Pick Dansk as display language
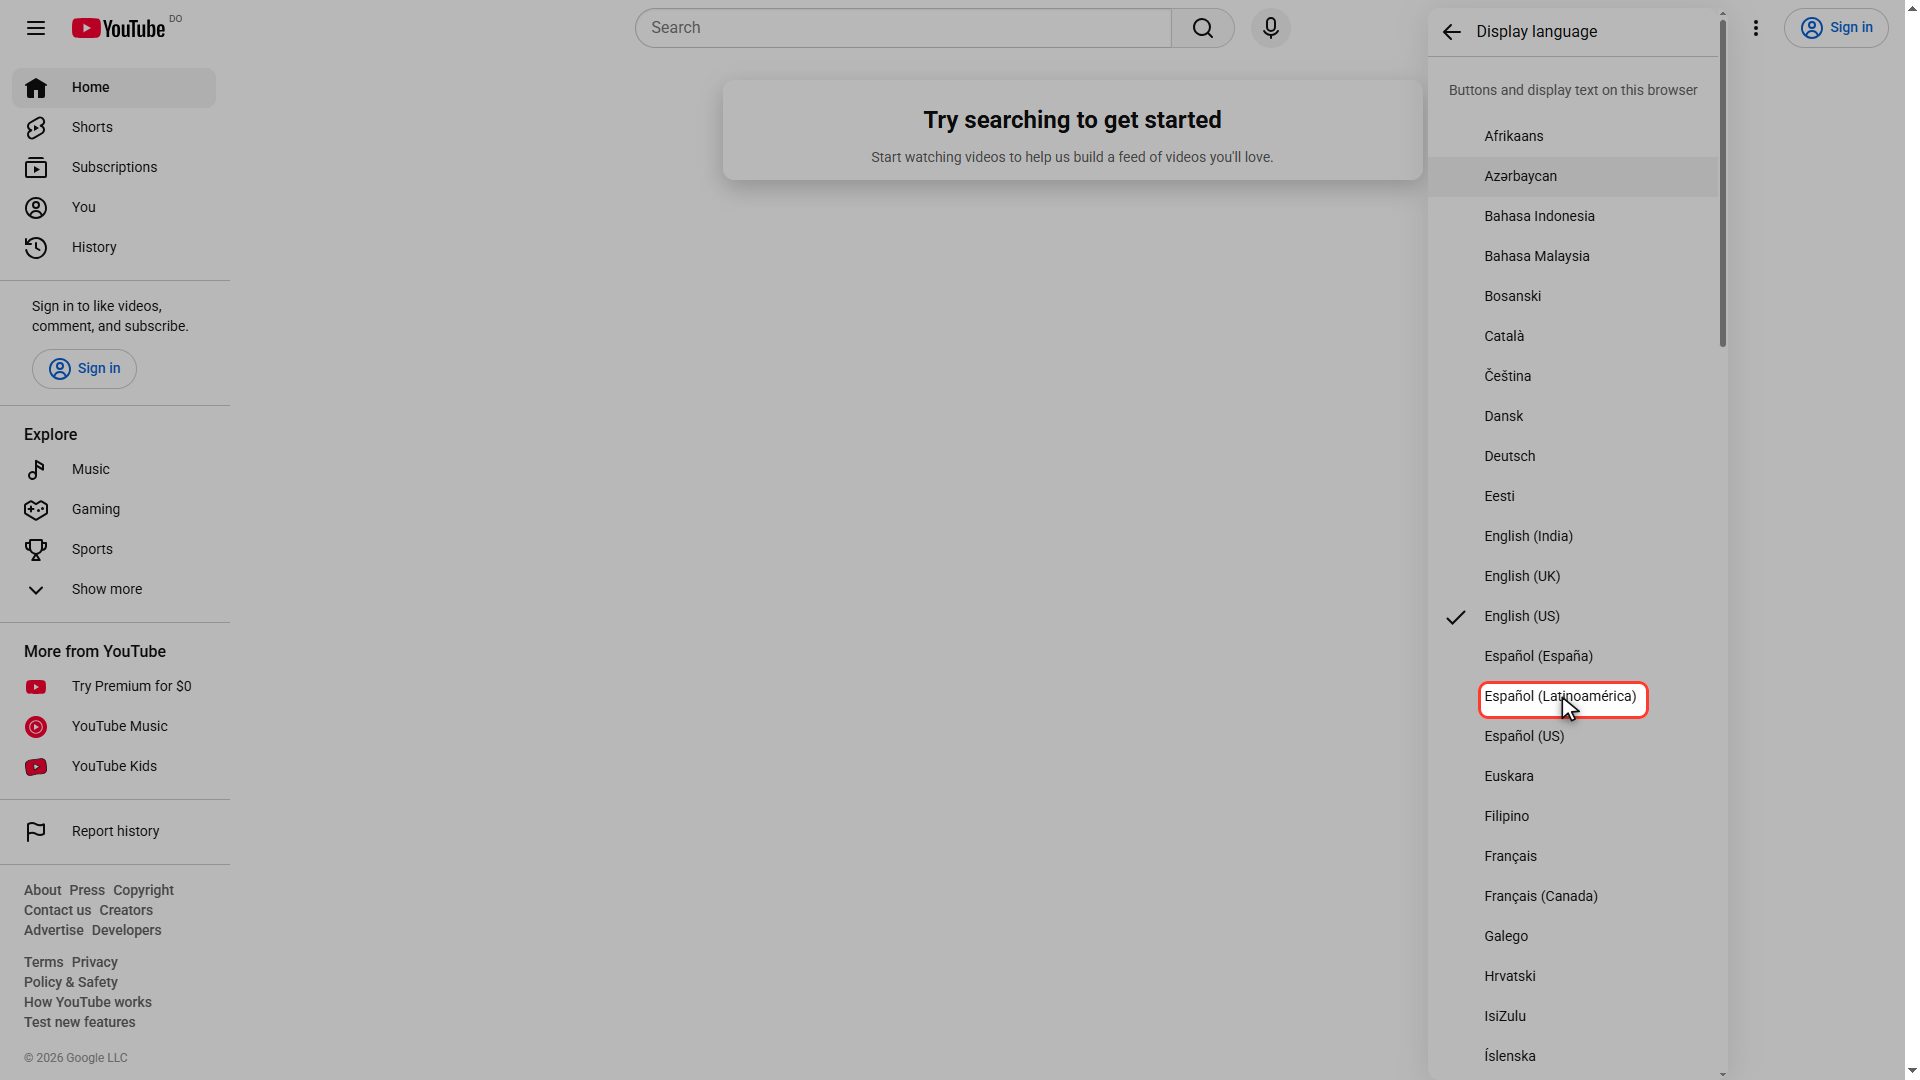Screen dimensions: 1920x1080 (1573, 417)
